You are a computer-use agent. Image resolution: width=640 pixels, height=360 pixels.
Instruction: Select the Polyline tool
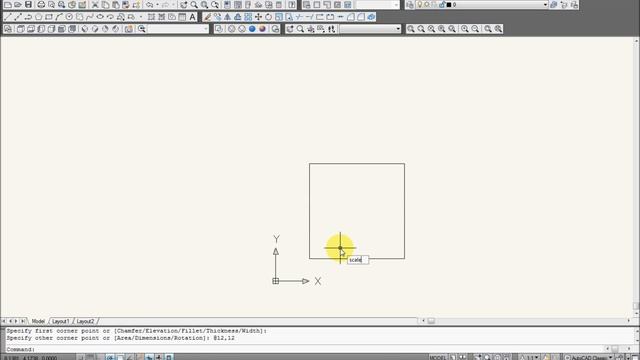tap(28, 17)
